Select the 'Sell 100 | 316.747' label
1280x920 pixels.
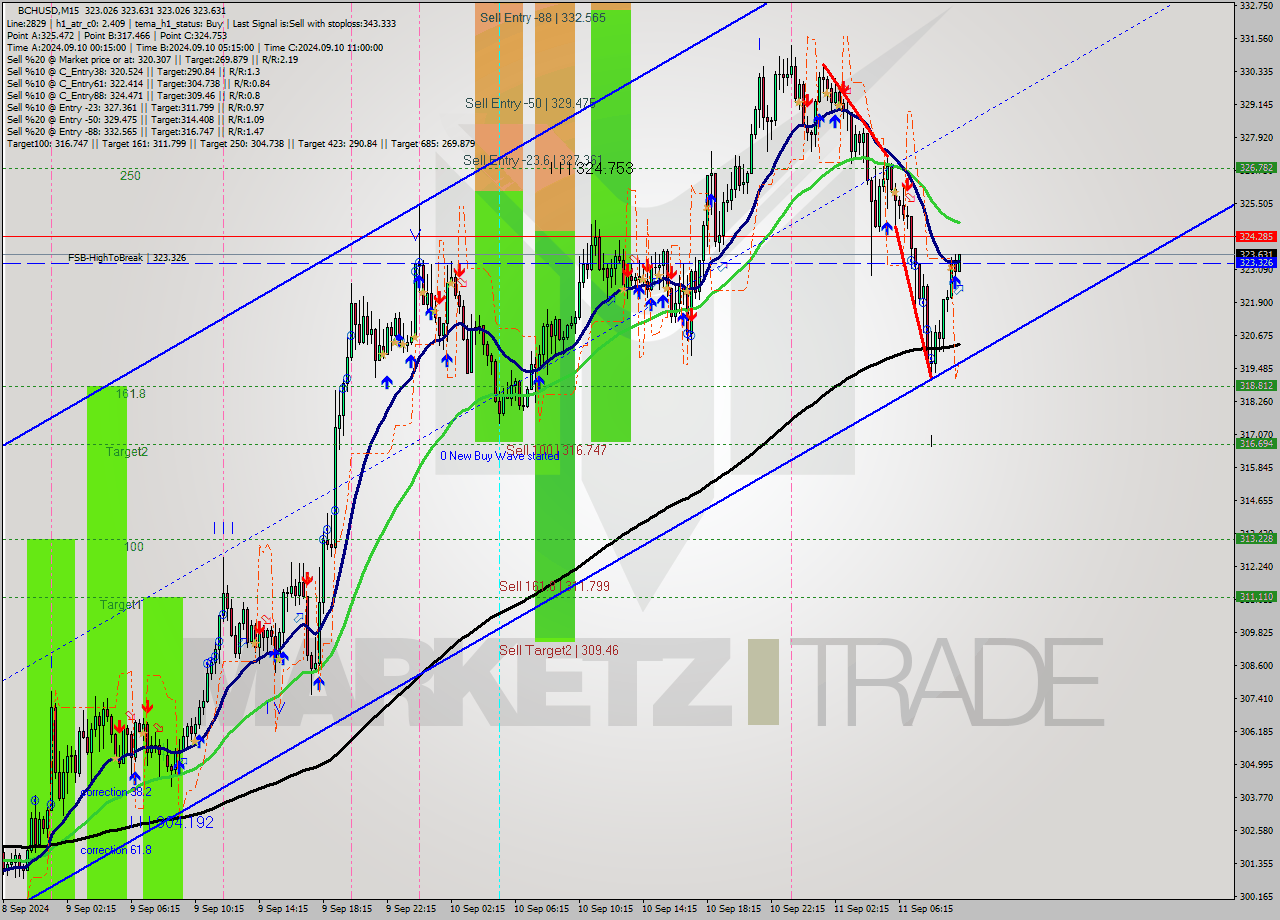556,450
